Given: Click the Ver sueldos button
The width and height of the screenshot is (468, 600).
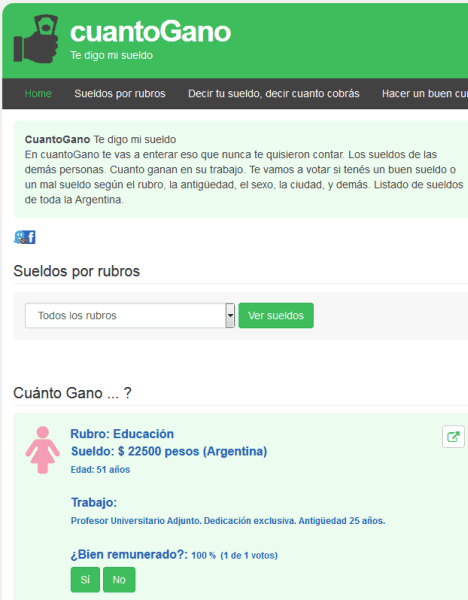Looking at the screenshot, I should coord(276,315).
